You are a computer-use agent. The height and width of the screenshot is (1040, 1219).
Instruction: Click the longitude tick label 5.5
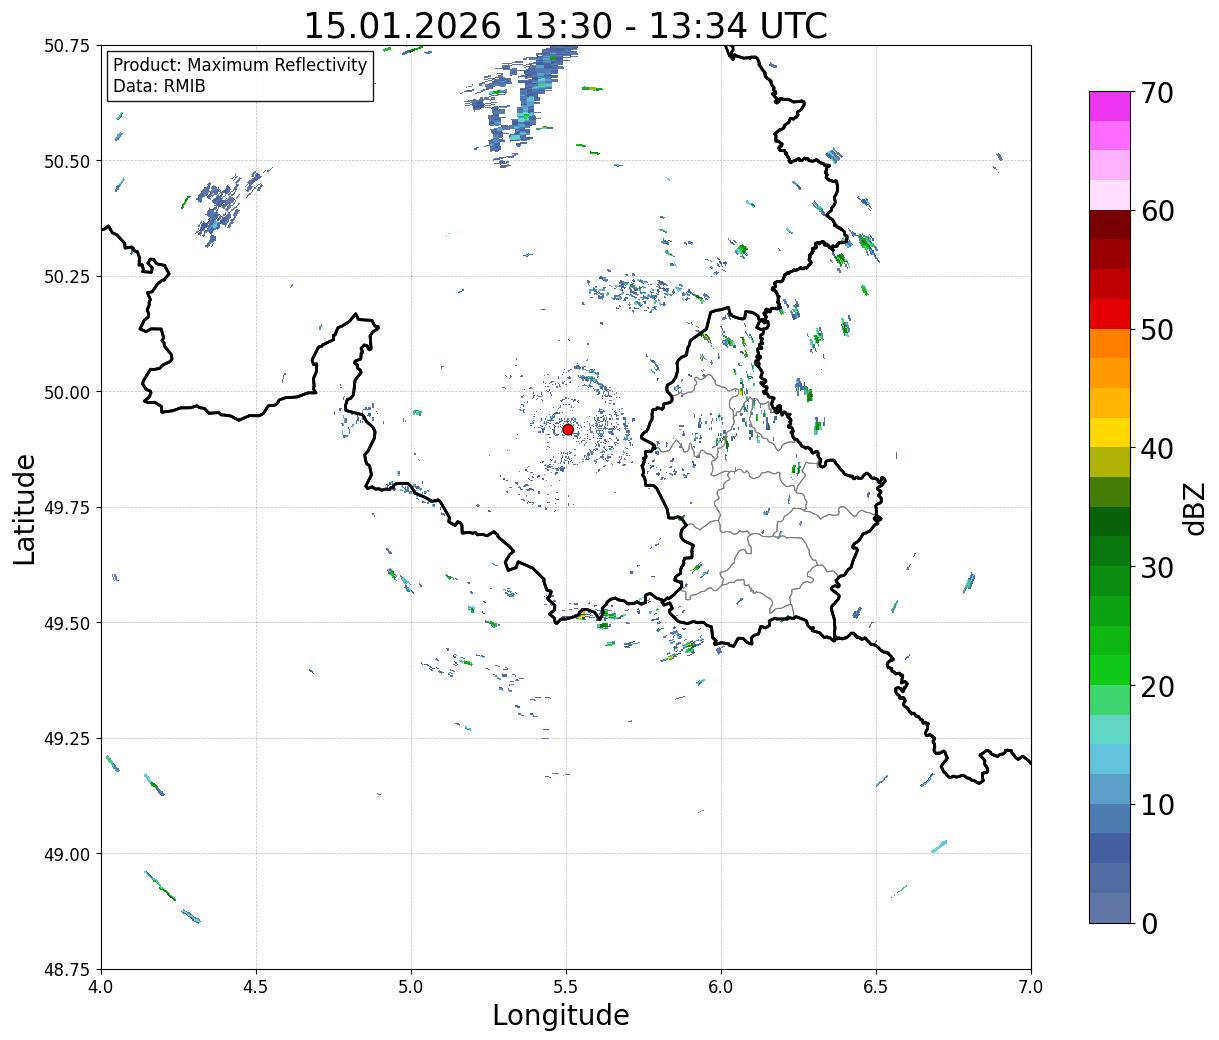(566, 987)
